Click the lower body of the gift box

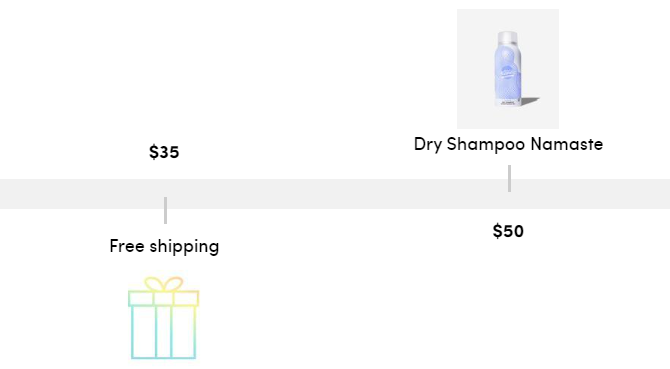click(164, 332)
